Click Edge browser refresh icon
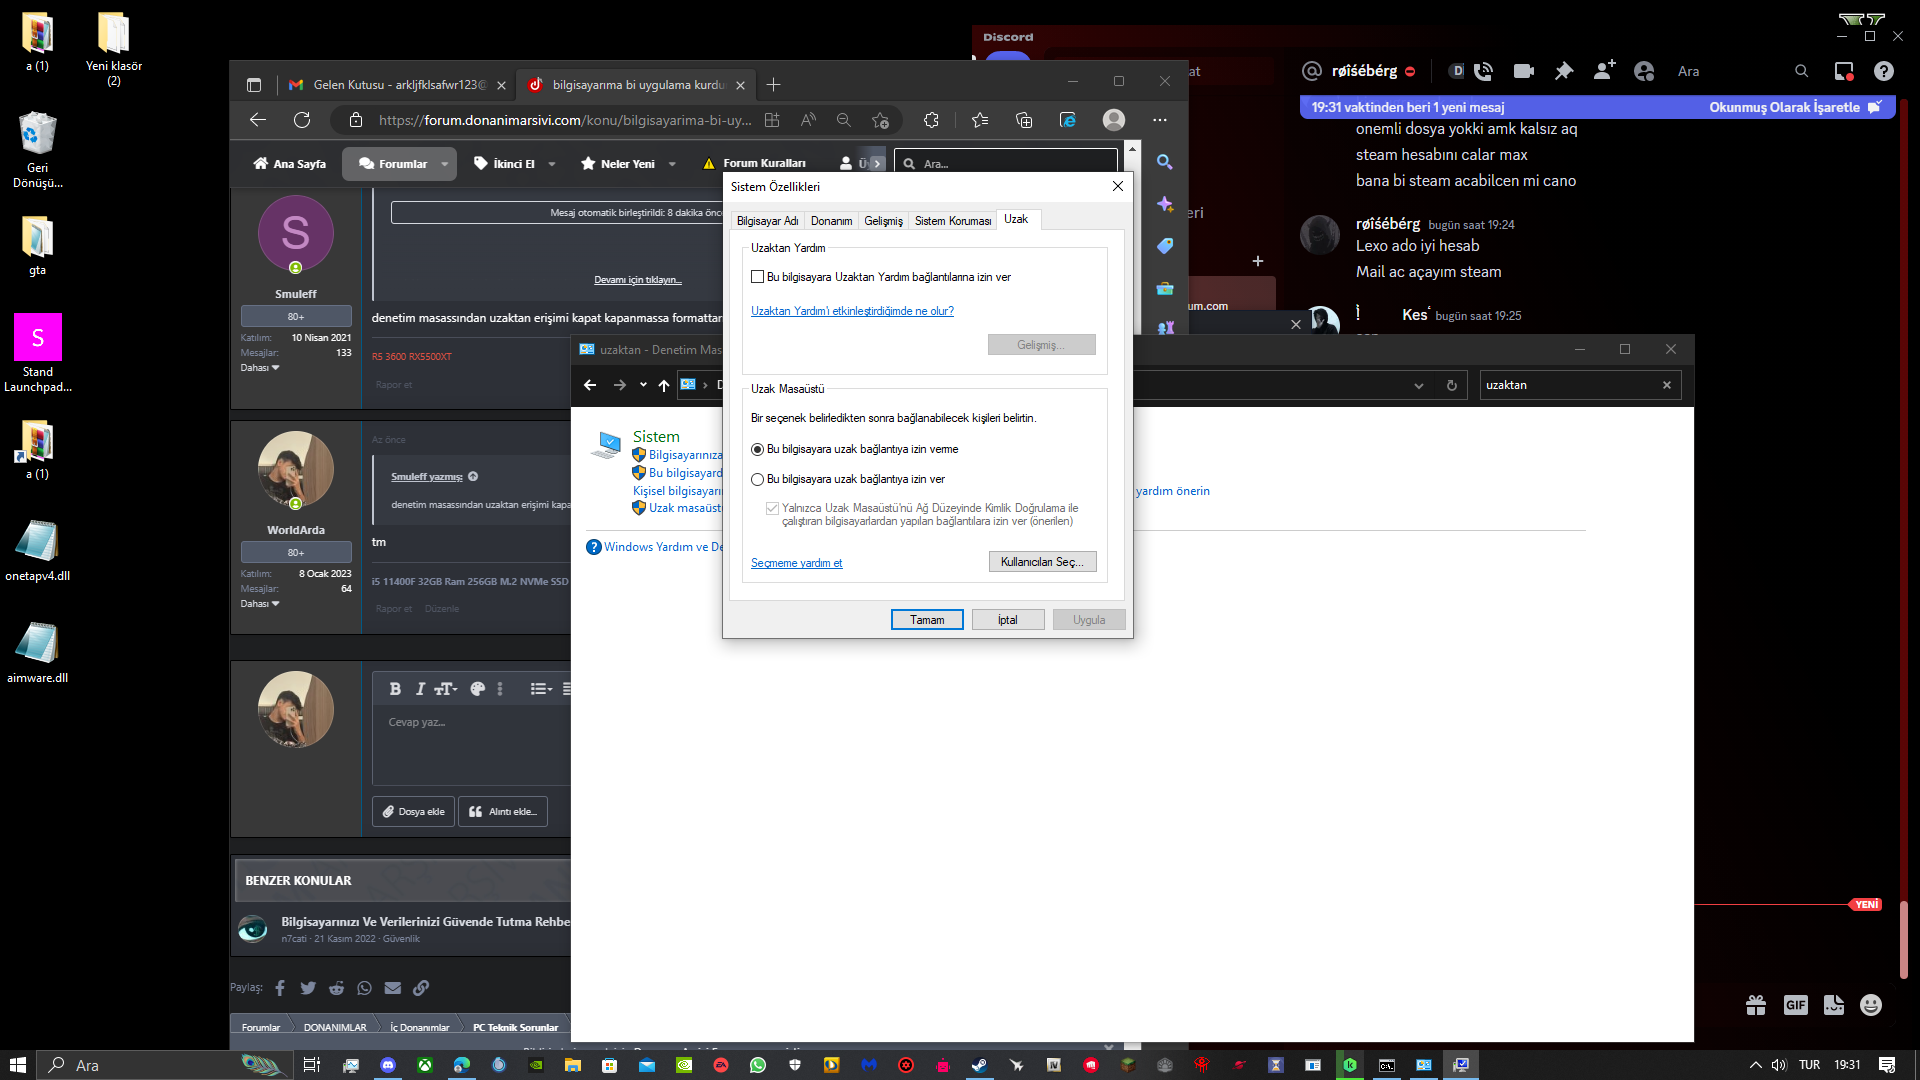Viewport: 1920px width, 1080px height. (301, 120)
